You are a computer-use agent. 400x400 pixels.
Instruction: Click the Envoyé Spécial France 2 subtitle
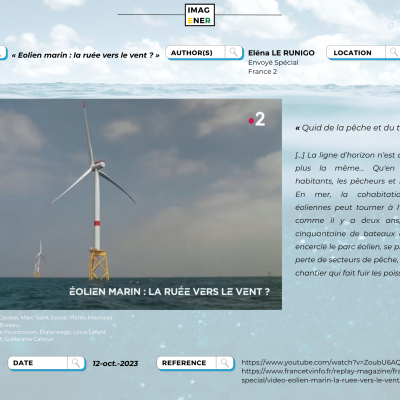tap(273, 67)
